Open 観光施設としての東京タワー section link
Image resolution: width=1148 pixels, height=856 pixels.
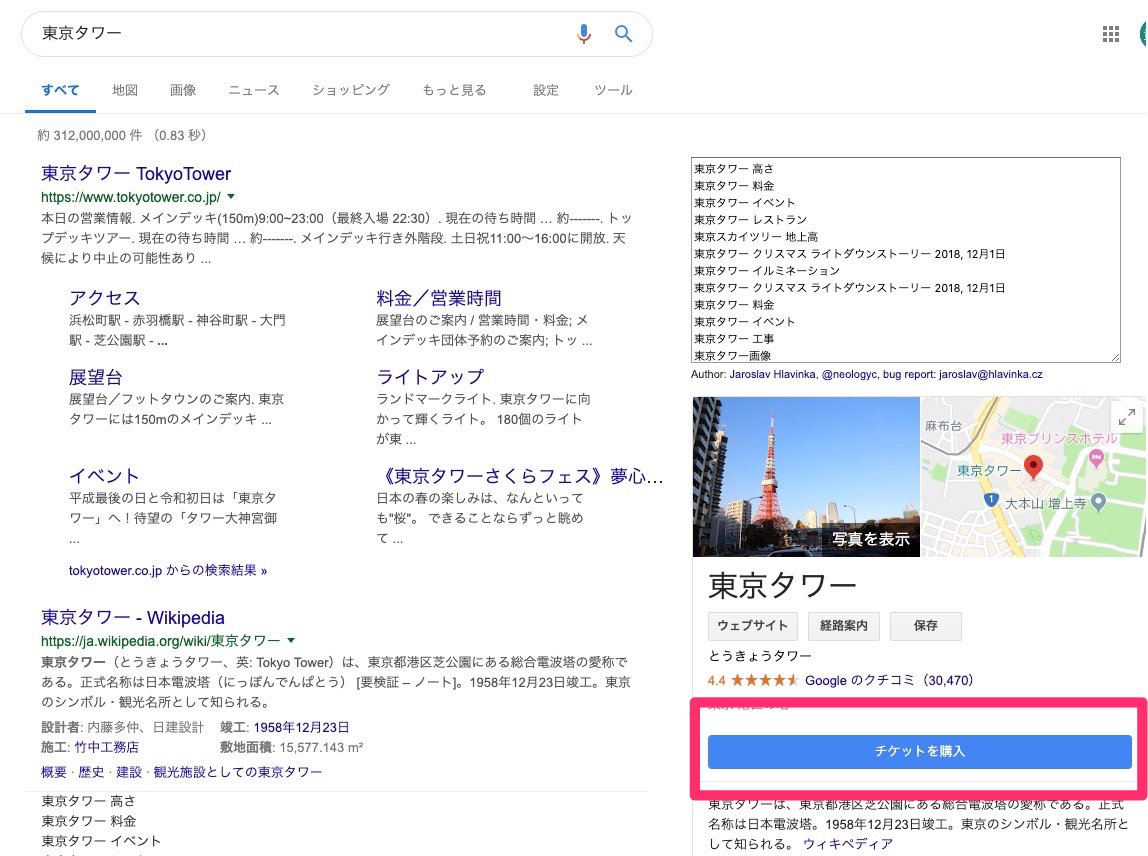(x=237, y=772)
